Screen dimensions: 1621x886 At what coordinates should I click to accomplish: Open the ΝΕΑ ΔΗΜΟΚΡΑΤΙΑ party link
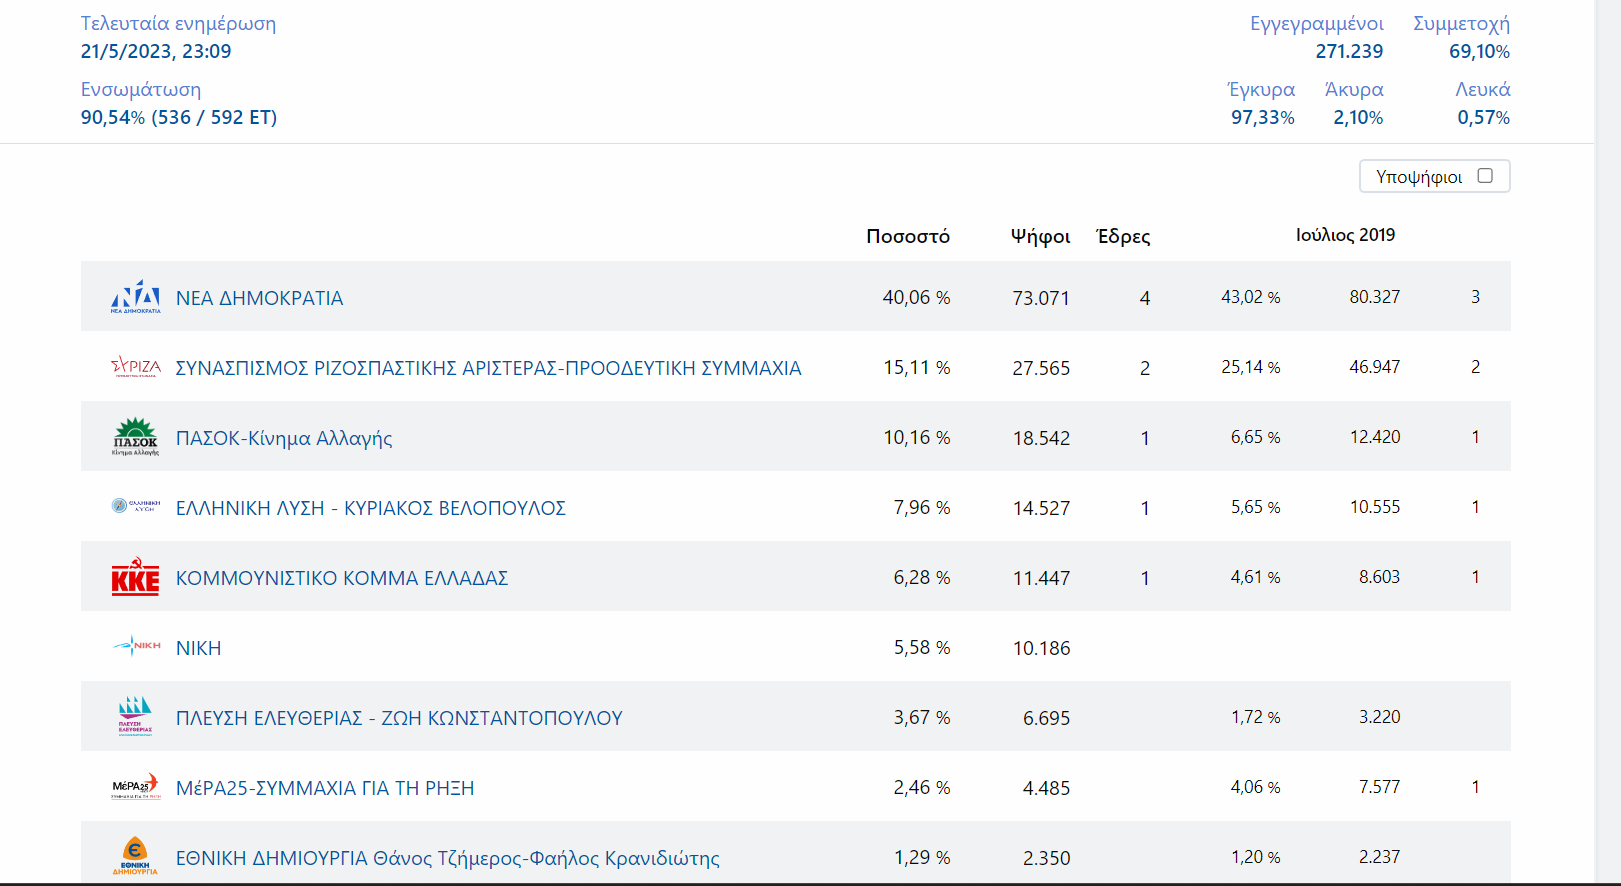click(259, 298)
